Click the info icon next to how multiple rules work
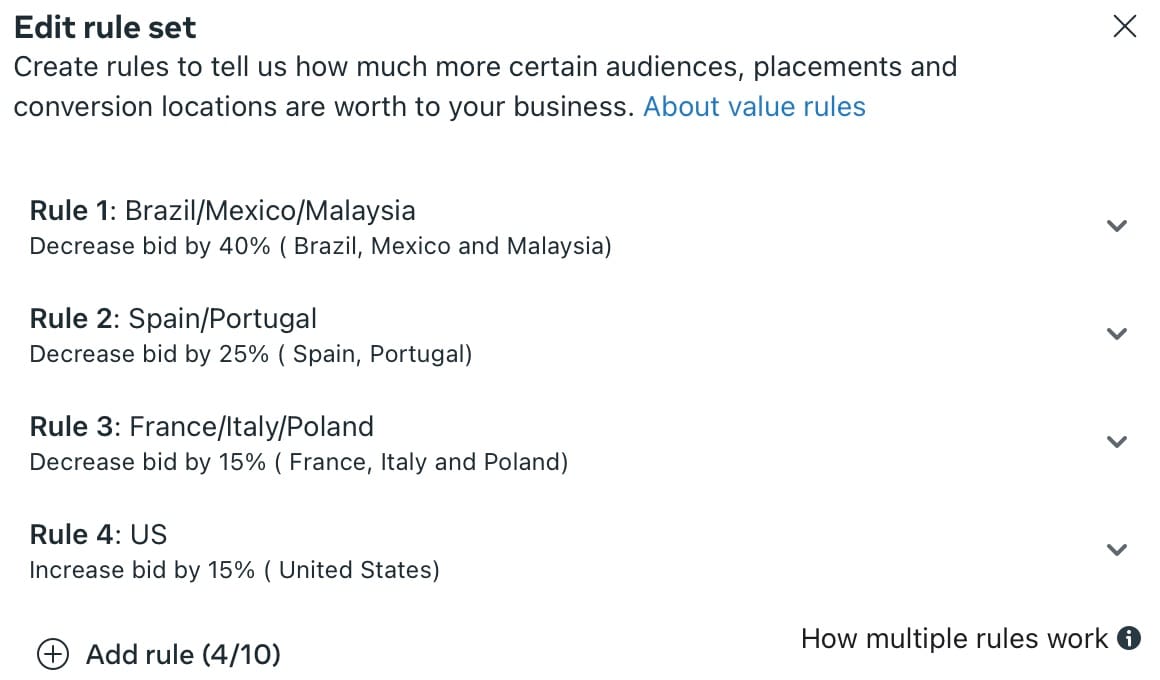This screenshot has width=1160, height=680. click(x=1130, y=638)
